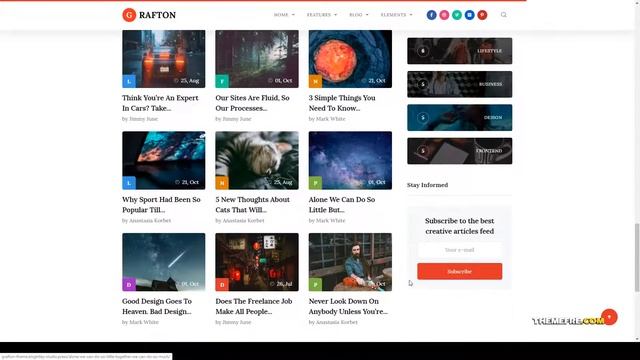Click the count circle on Lifestyle card

click(x=423, y=51)
